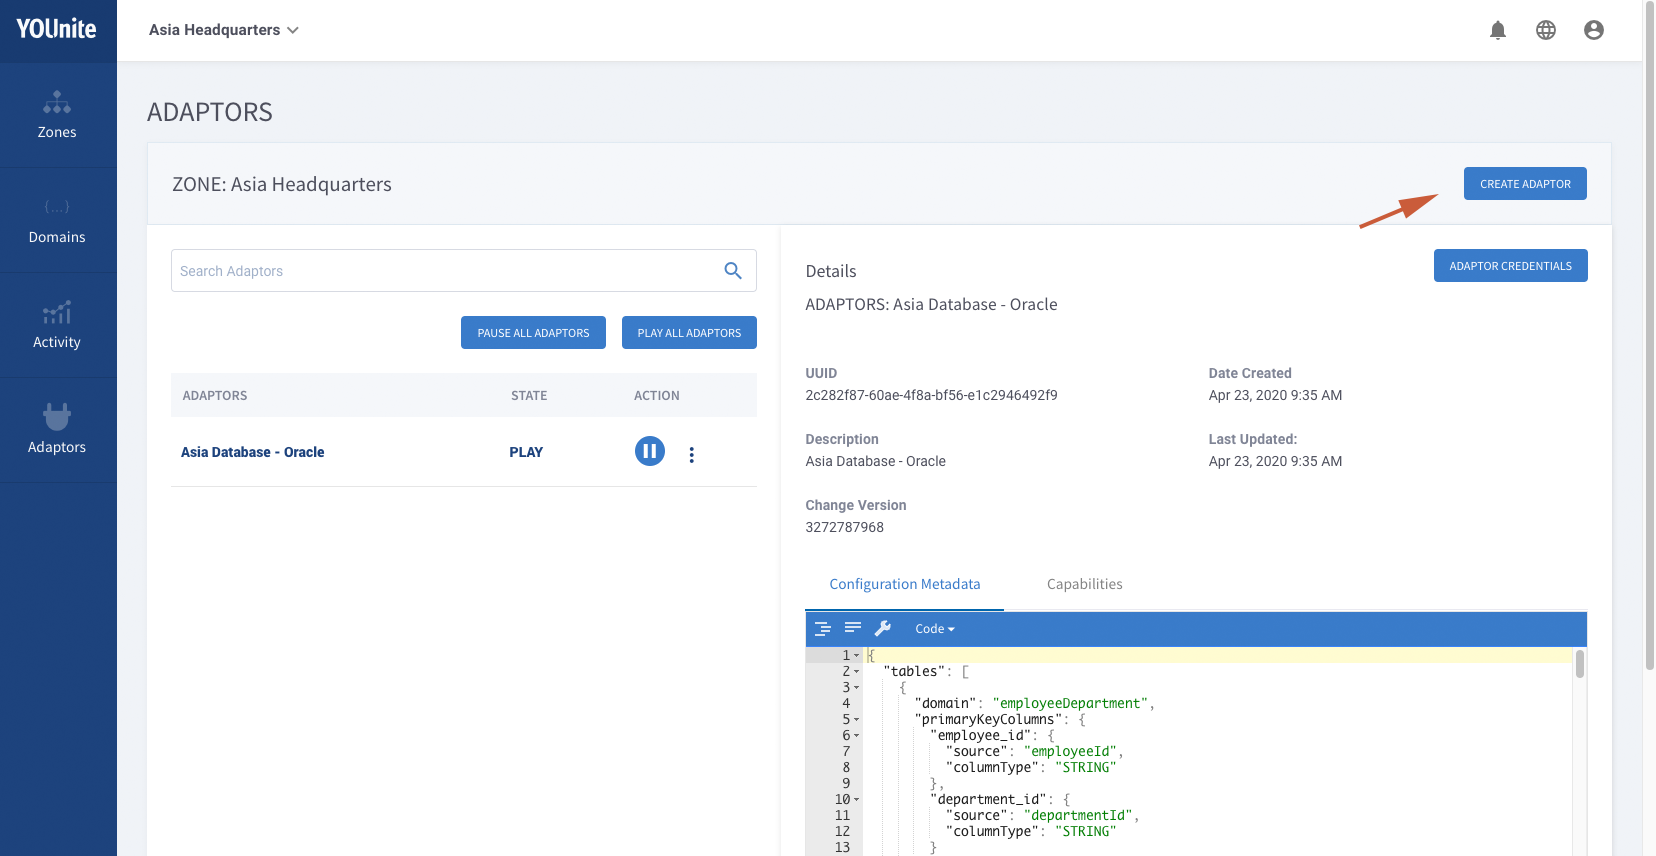Click the ACTION column header

coord(657,396)
